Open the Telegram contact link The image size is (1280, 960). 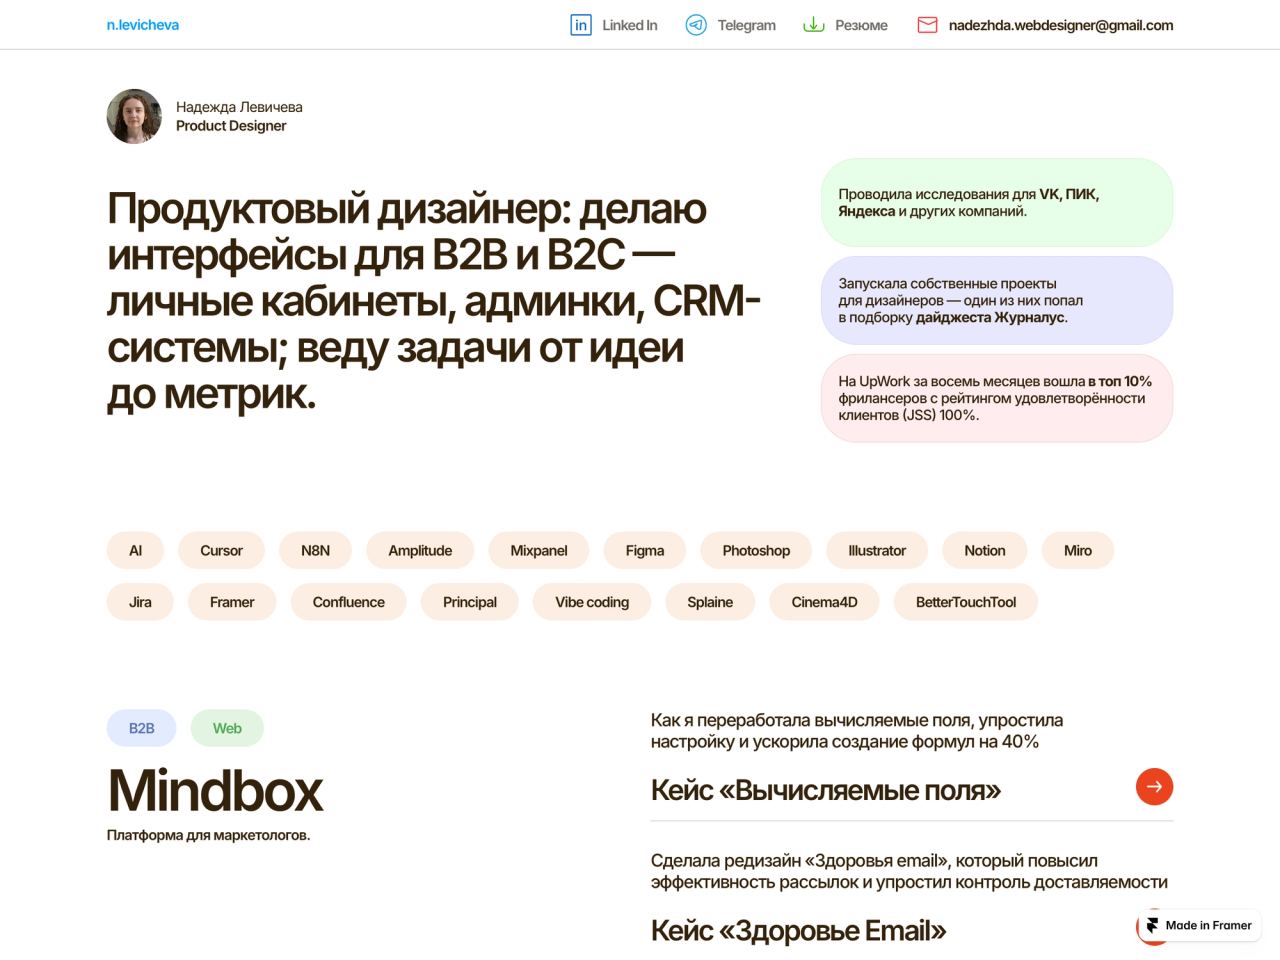(x=747, y=25)
